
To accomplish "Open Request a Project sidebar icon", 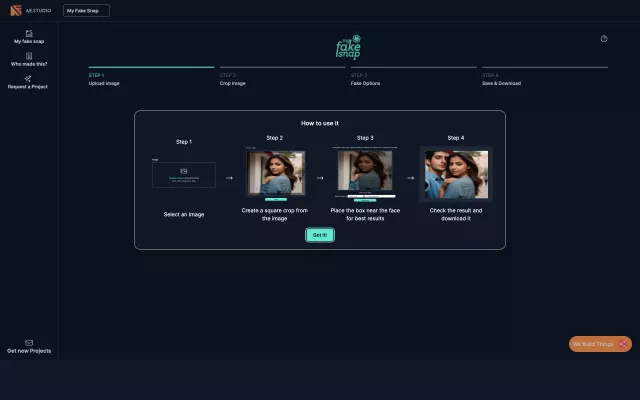I will (x=29, y=78).
